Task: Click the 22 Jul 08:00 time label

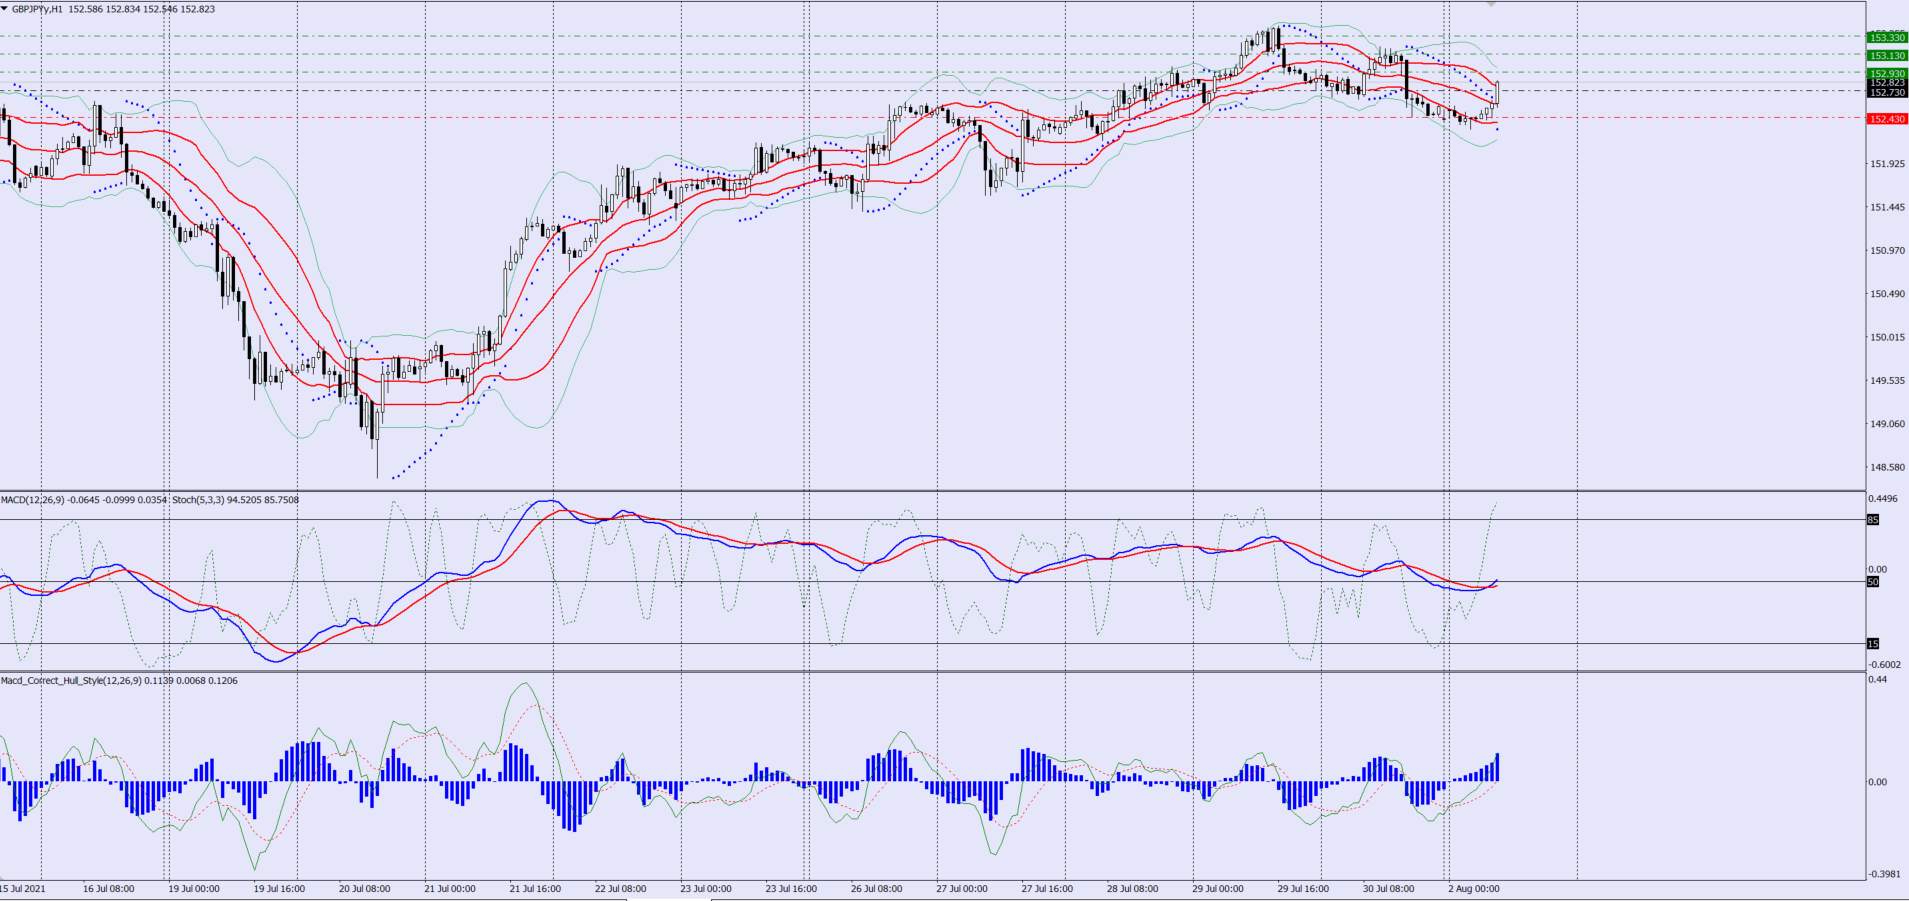Action: tap(621, 888)
